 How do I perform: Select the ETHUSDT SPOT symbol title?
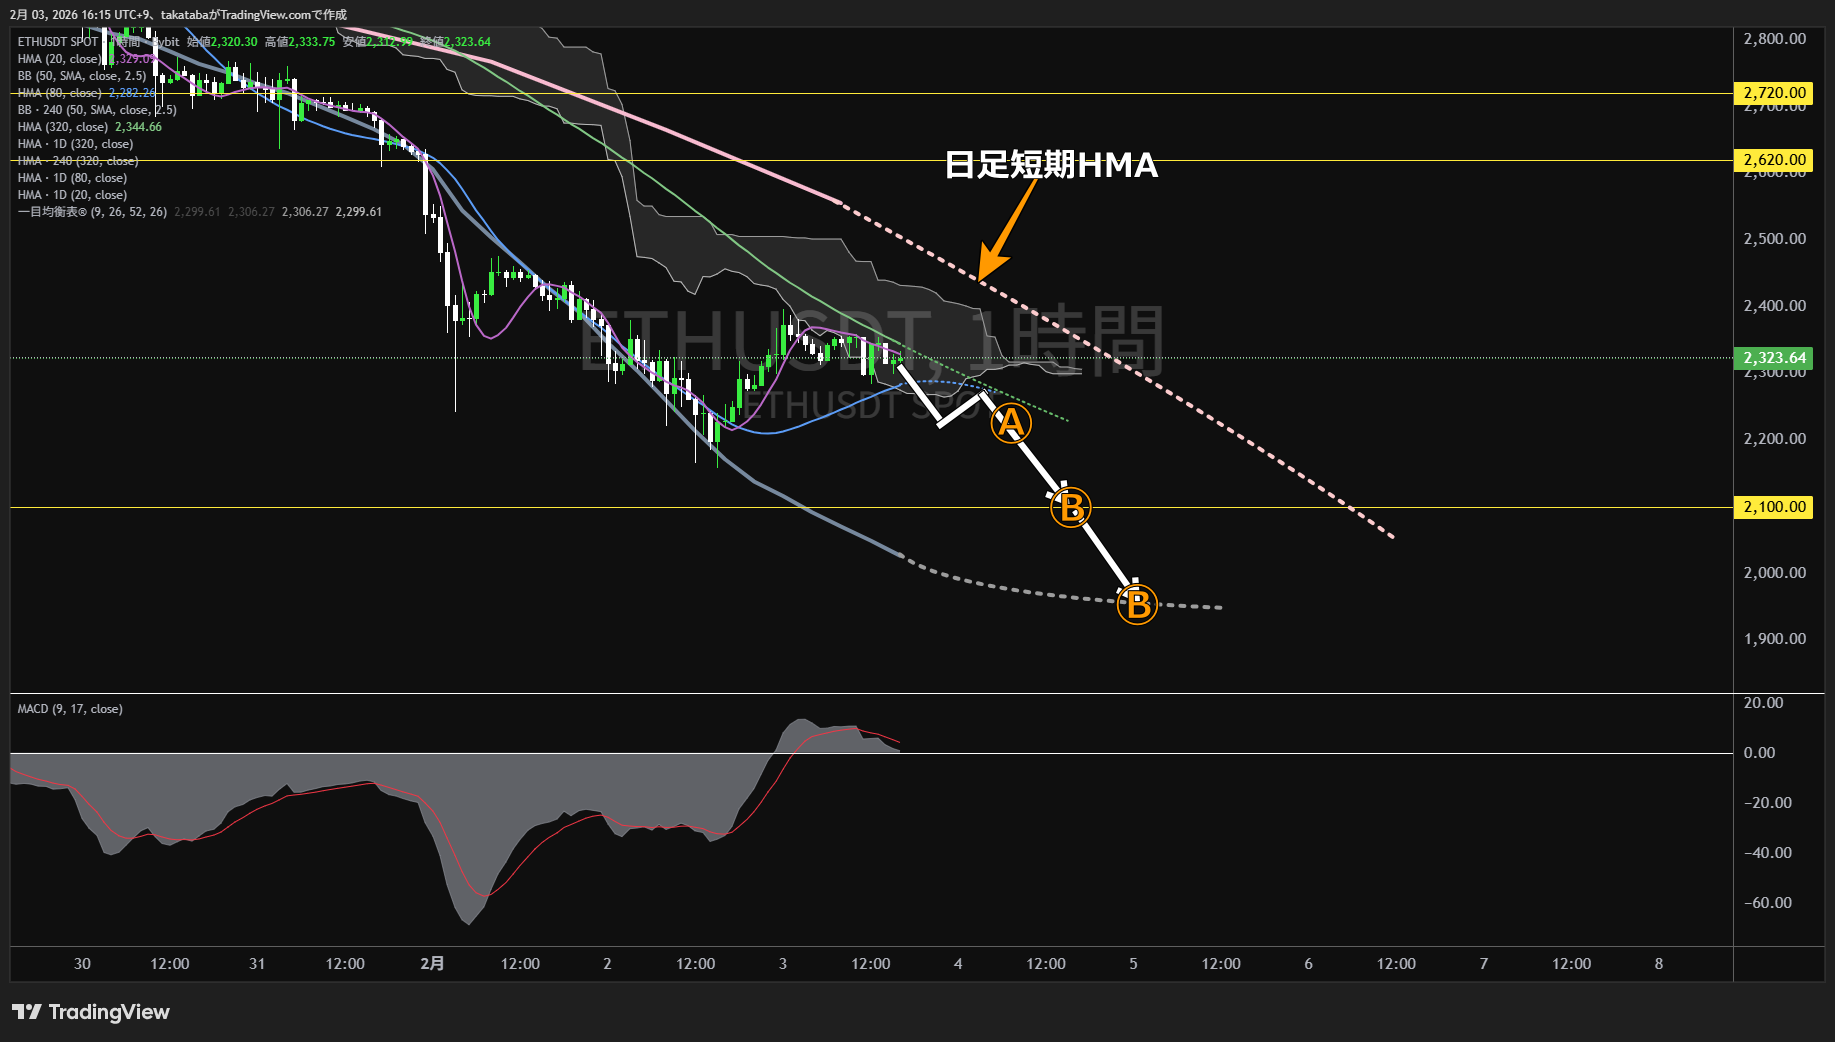tap(58, 42)
